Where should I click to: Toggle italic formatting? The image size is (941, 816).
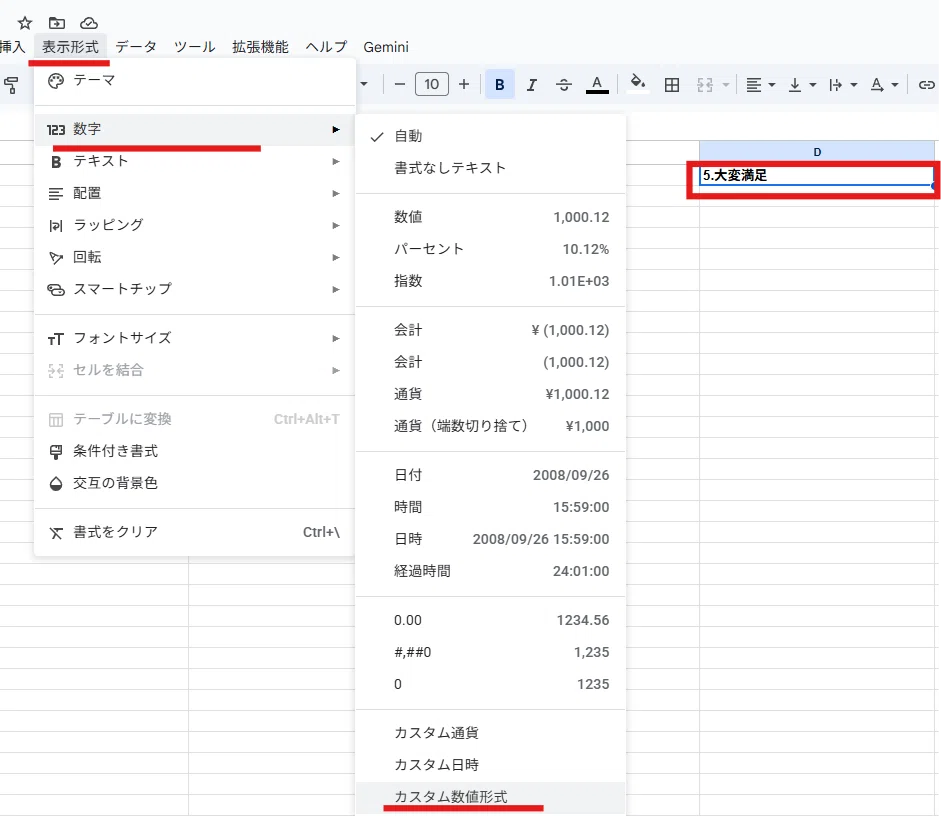pos(532,85)
